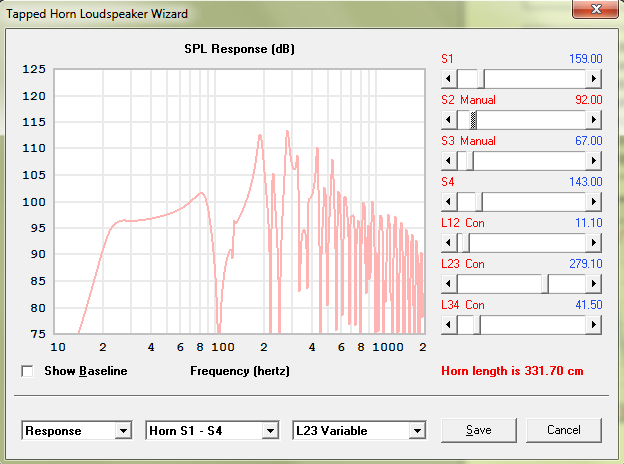Click the L34 value 41.50
The image size is (624, 464).
coord(589,305)
